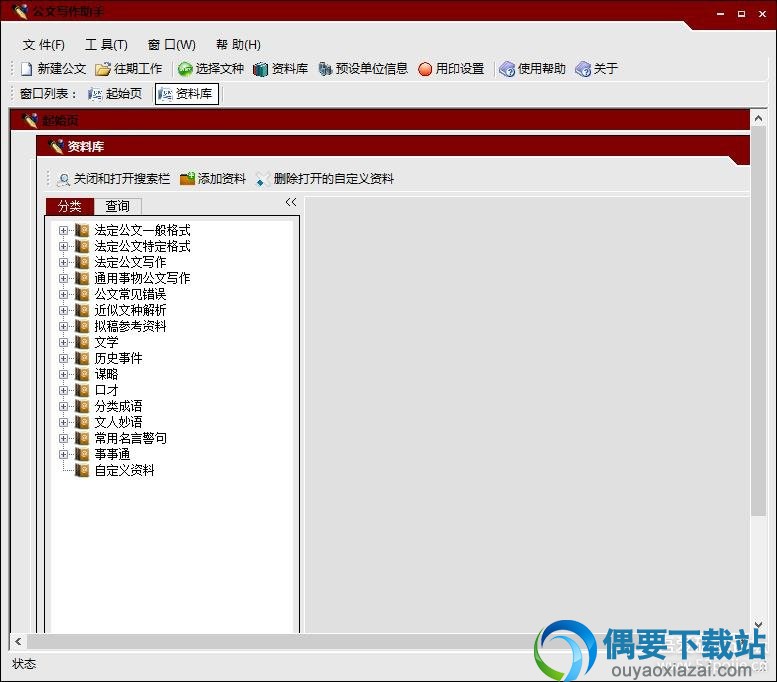This screenshot has height=682, width=777.
Task: Click book icon beside 文人妙语
Action: (x=82, y=422)
